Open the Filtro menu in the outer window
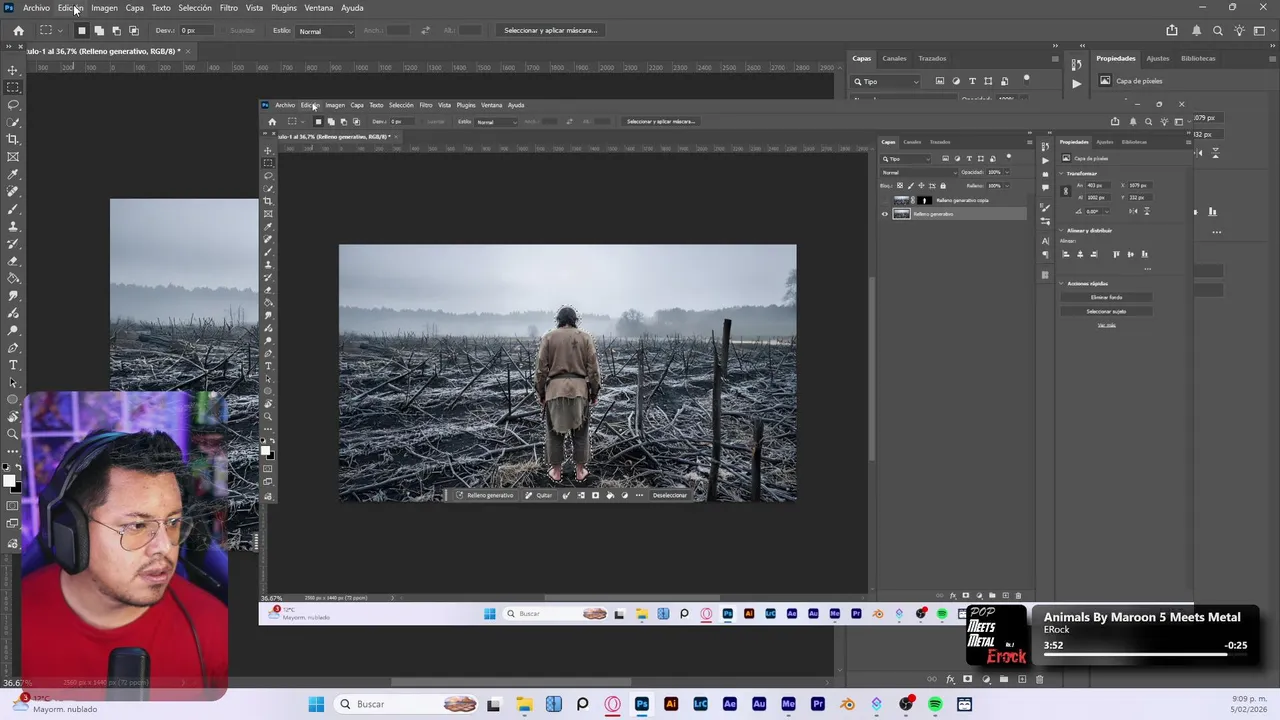This screenshot has height=720, width=1280. 229,8
